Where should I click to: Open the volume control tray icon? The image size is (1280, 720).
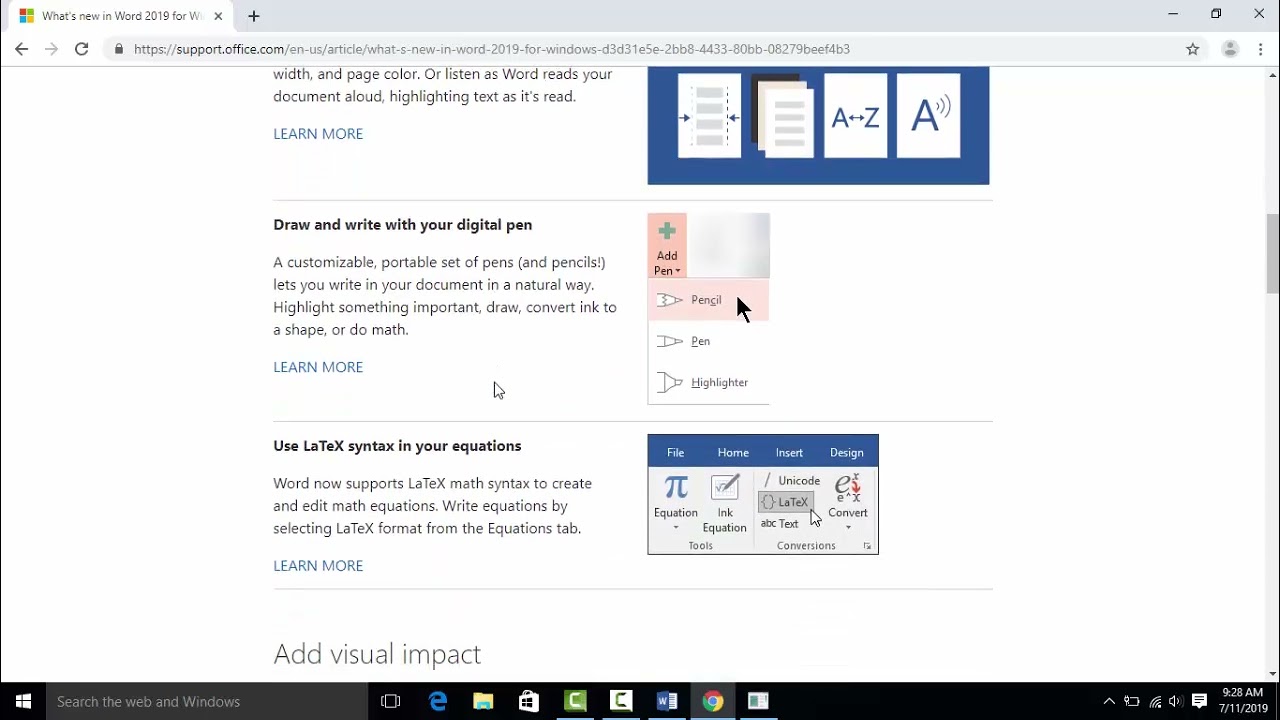[1176, 701]
